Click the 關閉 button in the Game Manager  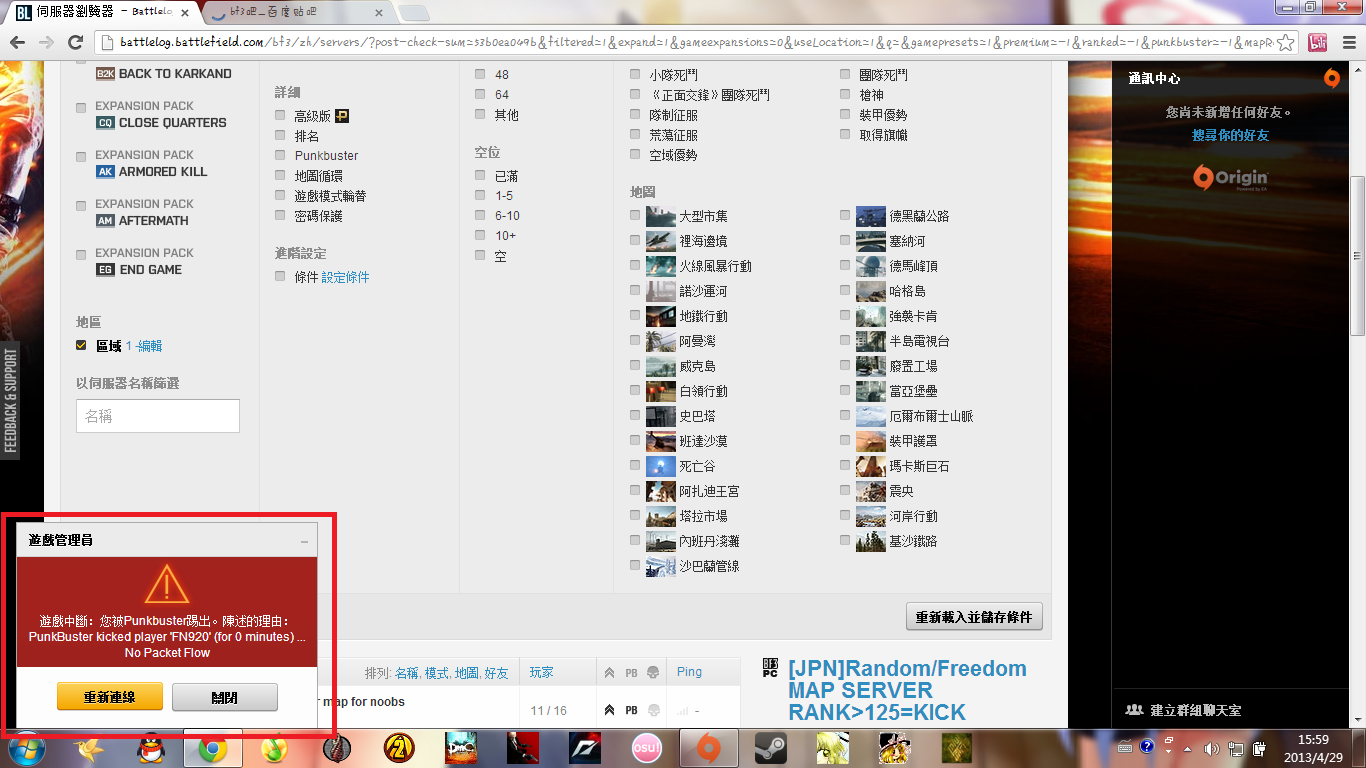click(x=225, y=697)
